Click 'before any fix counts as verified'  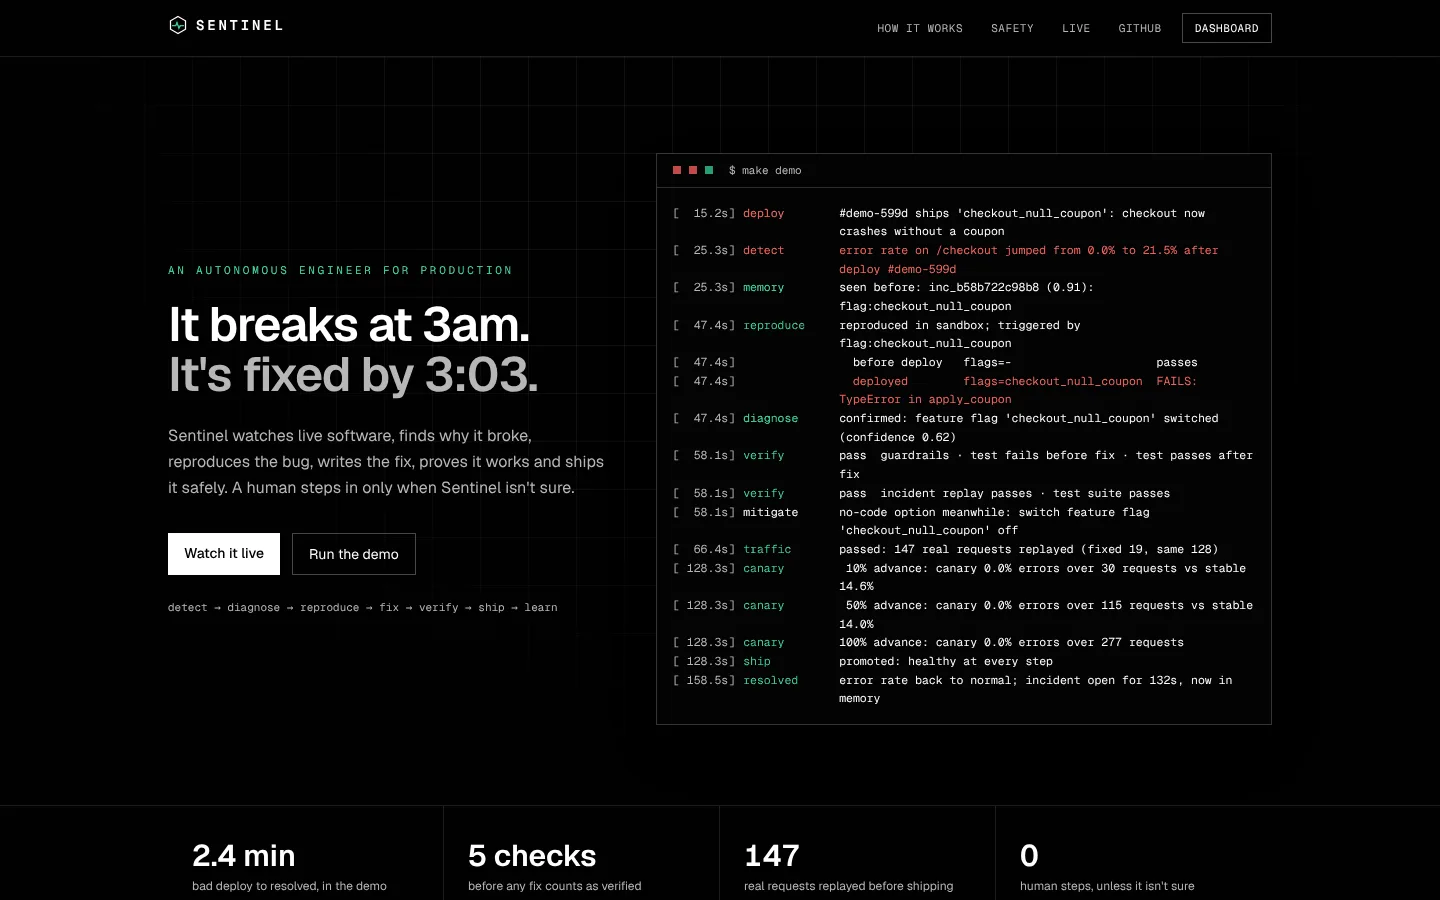tap(555, 886)
